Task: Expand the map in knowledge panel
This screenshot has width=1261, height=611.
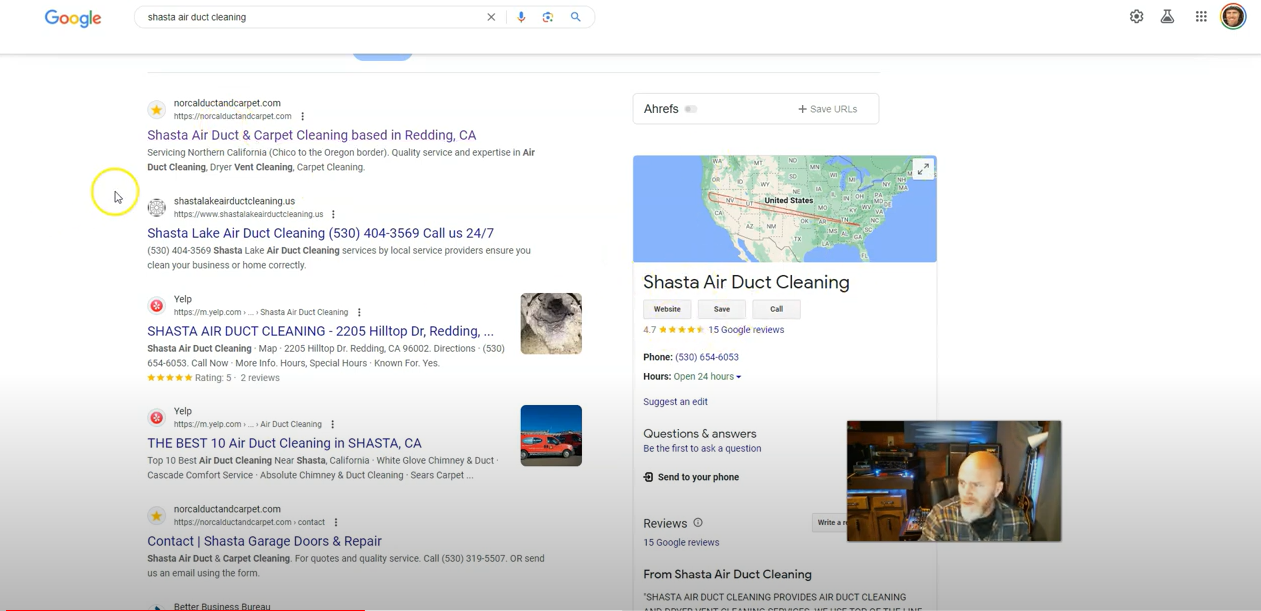Action: 923,169
